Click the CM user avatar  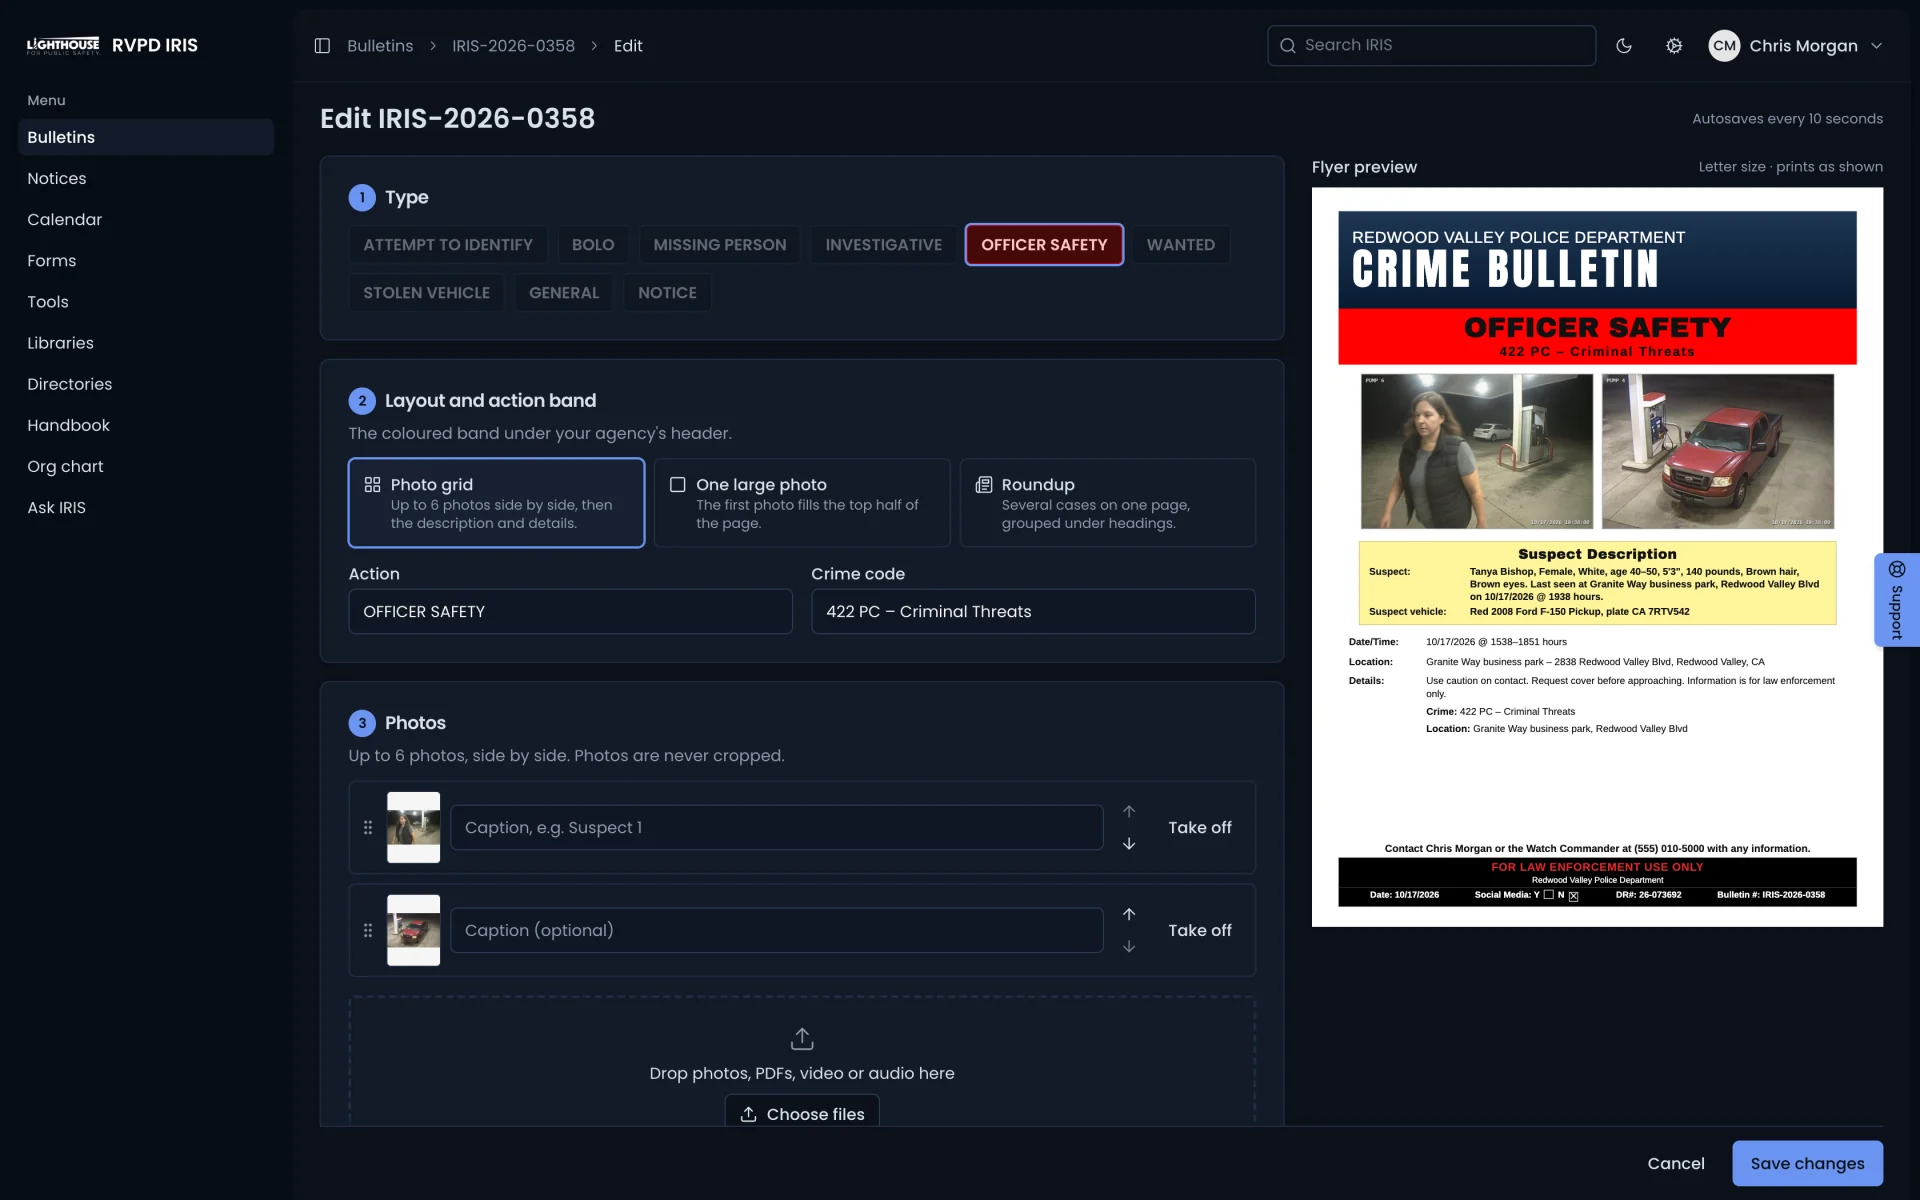(1724, 46)
